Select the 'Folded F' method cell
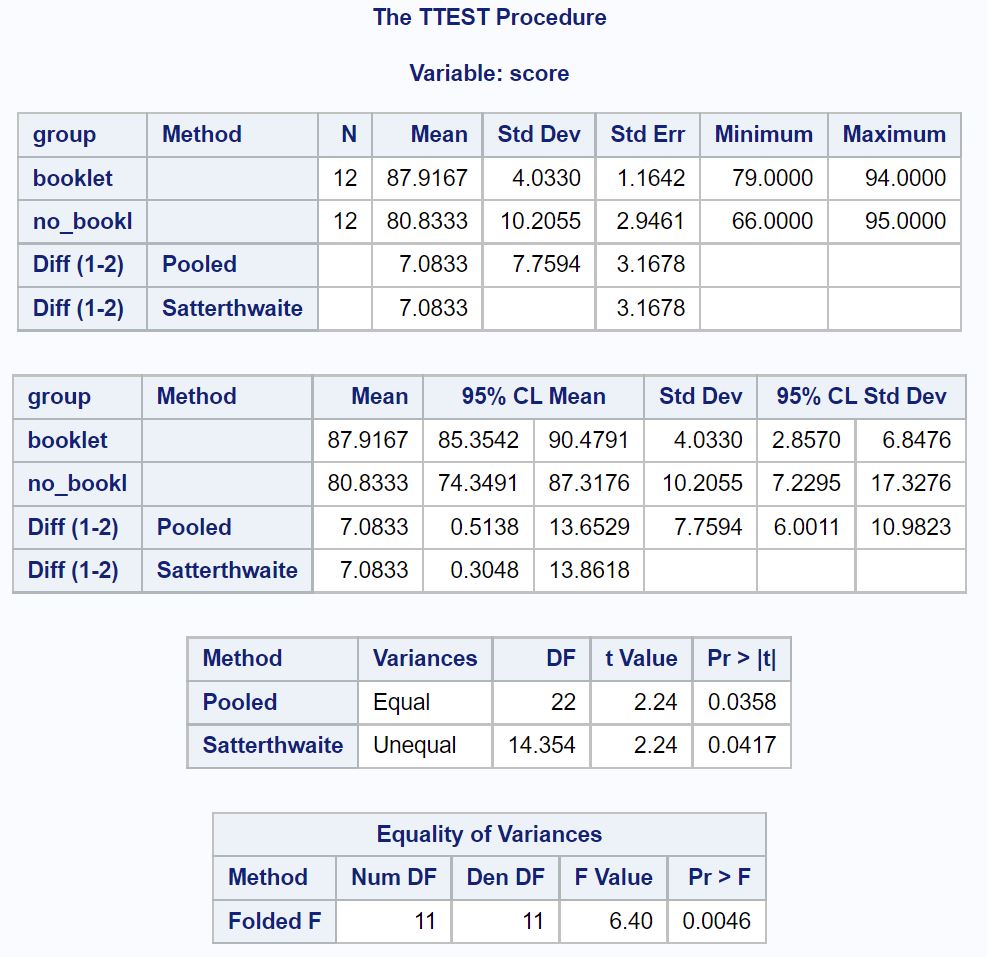Viewport: 987px width, 957px height. tap(275, 921)
